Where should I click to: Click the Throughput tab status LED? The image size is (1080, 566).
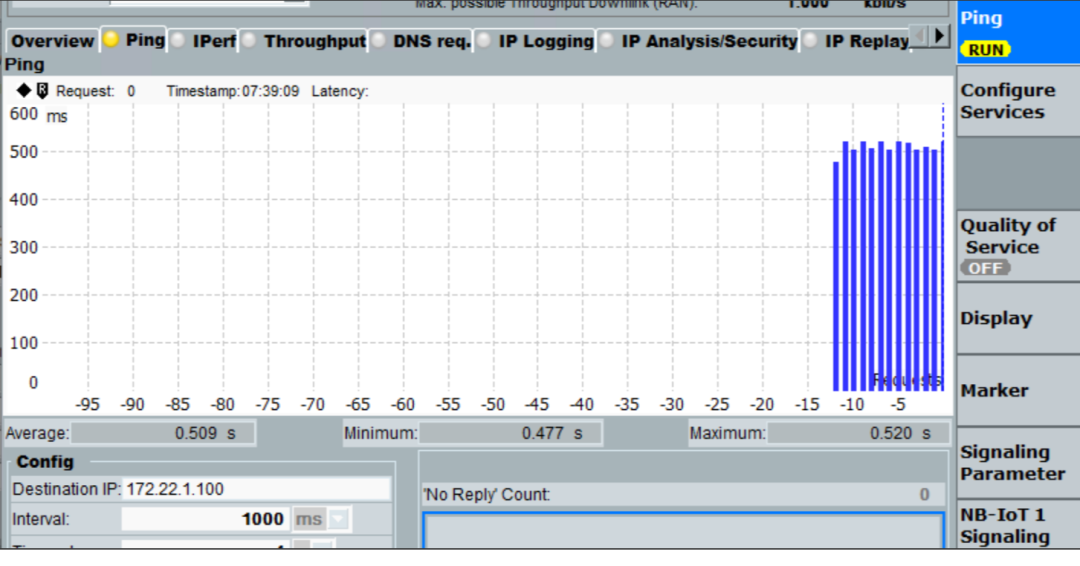pos(249,41)
